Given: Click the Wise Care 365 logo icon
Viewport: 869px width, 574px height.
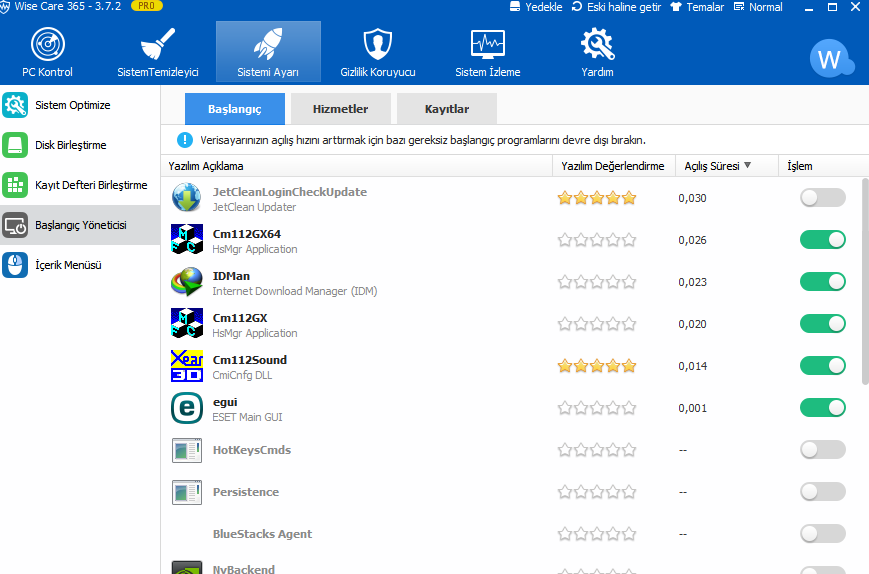Looking at the screenshot, I should (x=4, y=7).
